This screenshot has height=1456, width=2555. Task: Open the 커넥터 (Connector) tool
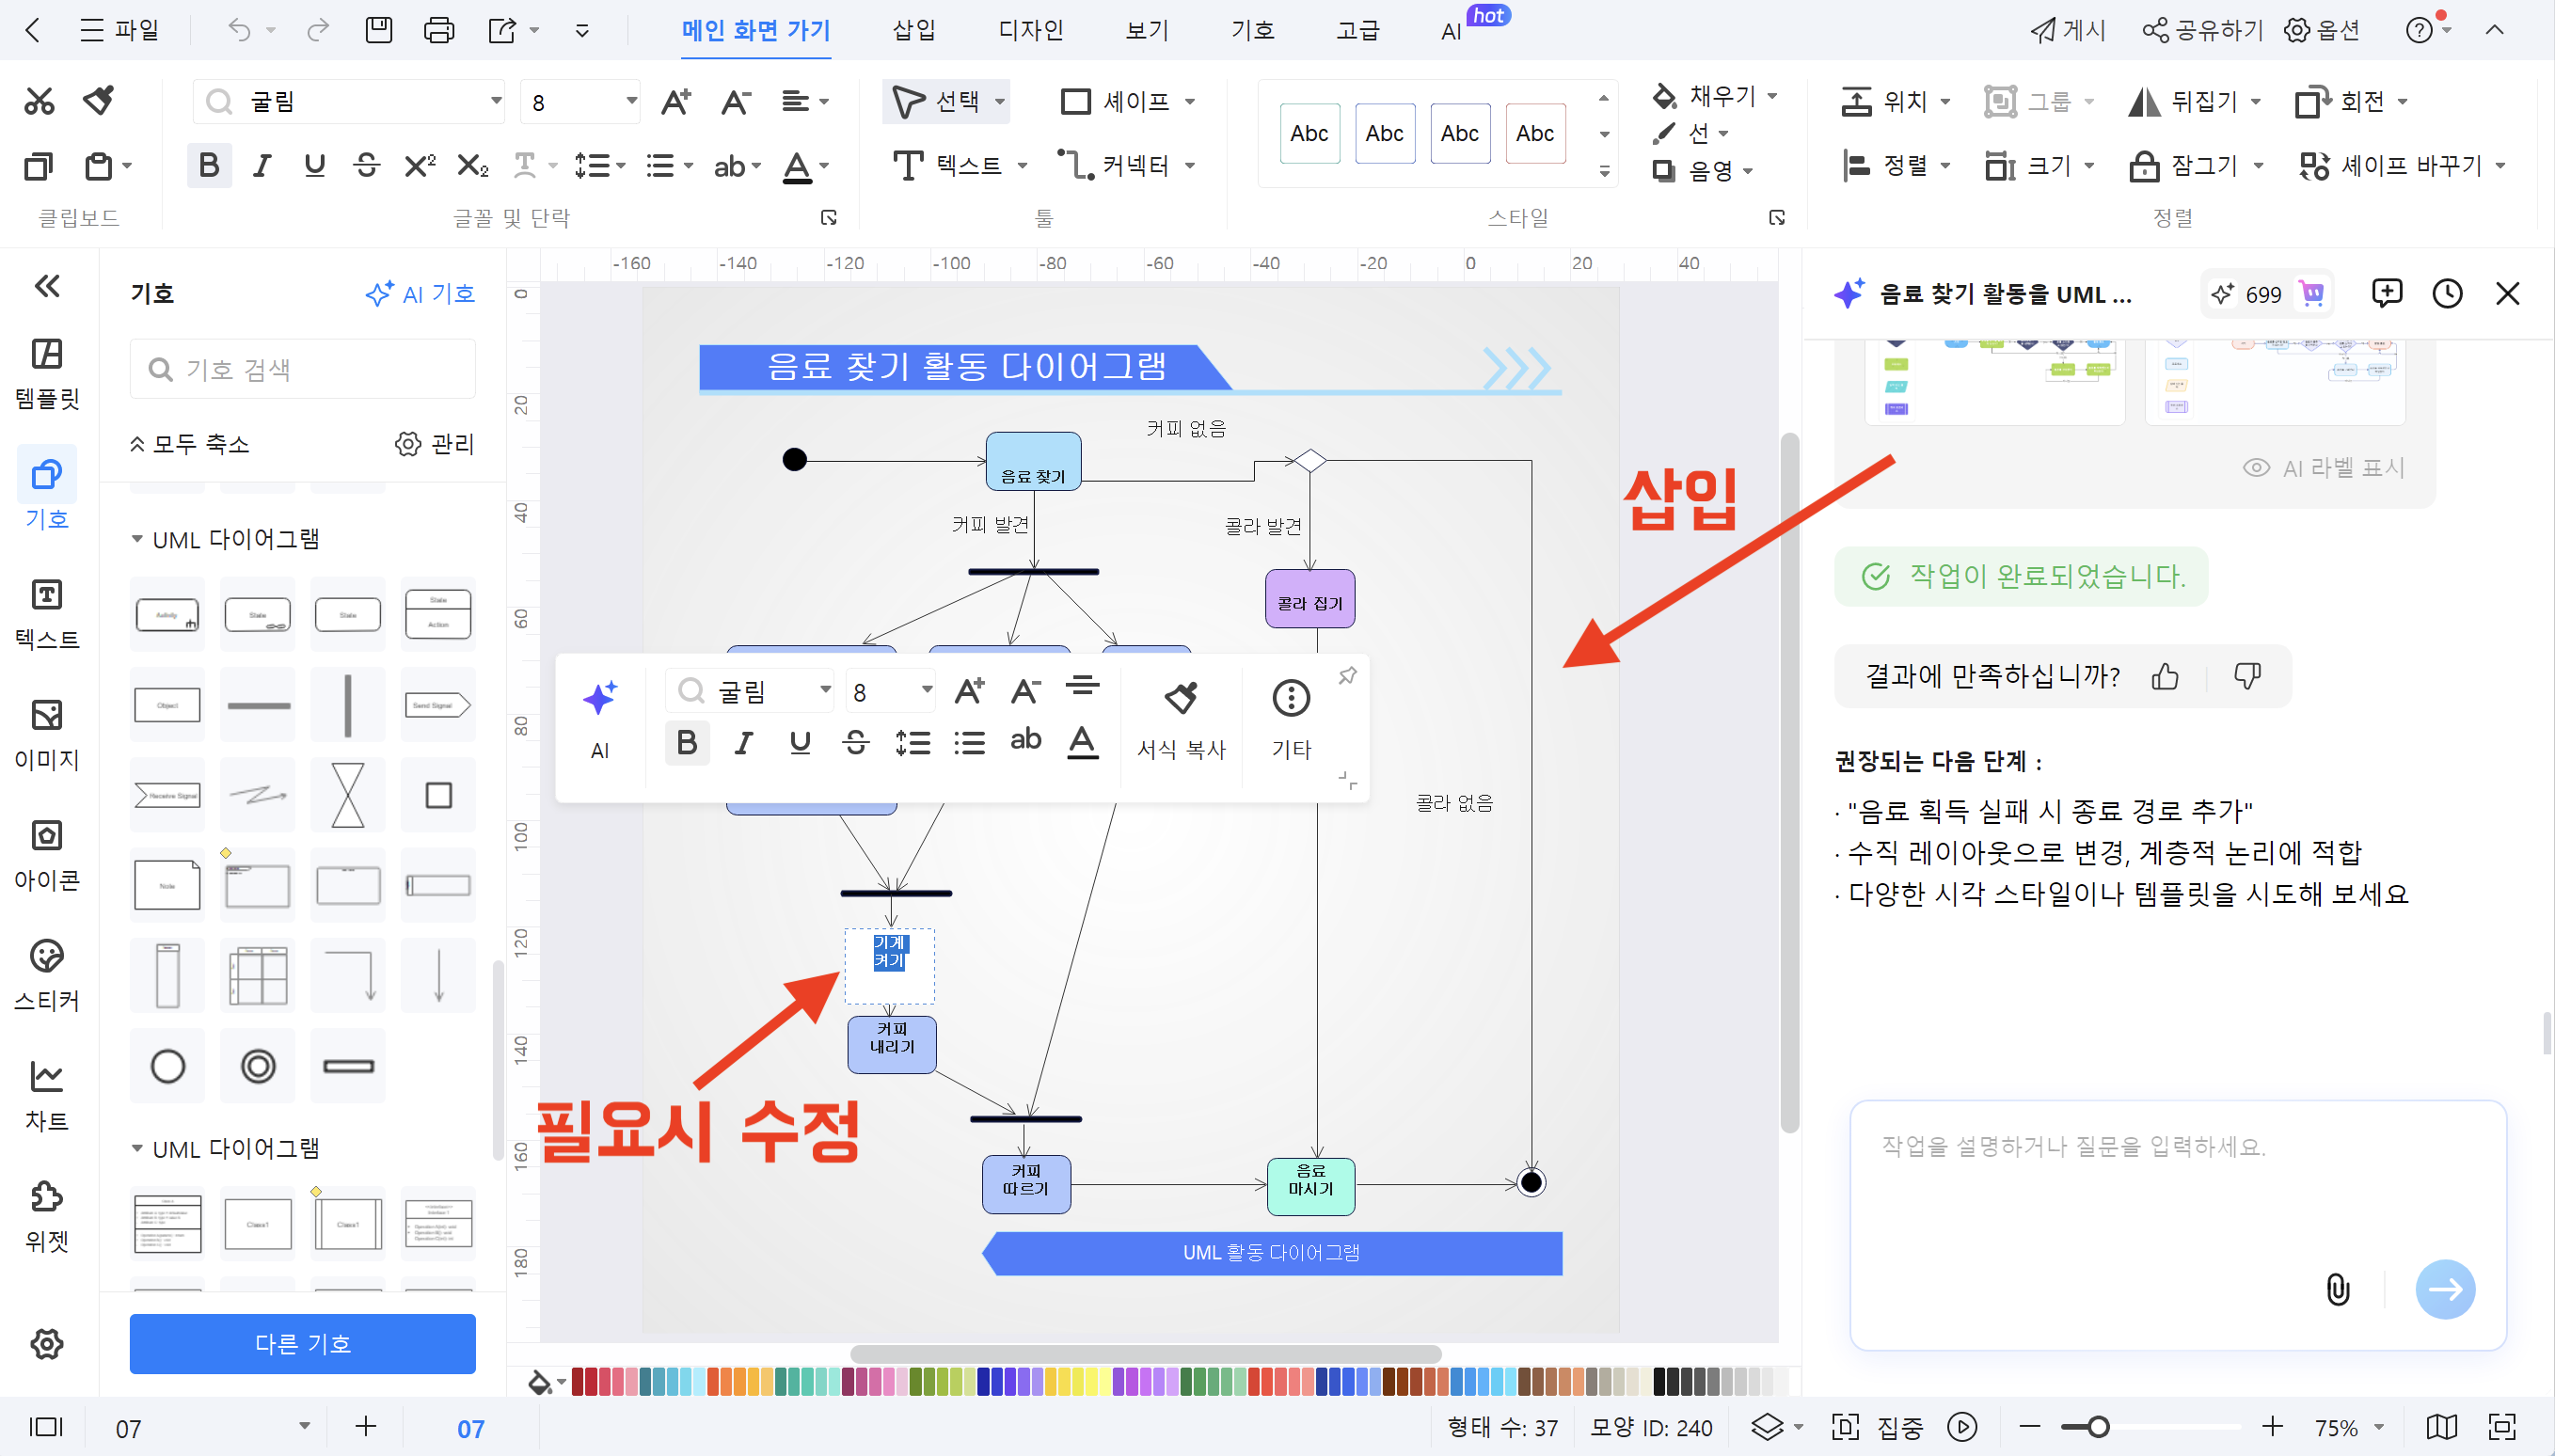tap(1127, 166)
